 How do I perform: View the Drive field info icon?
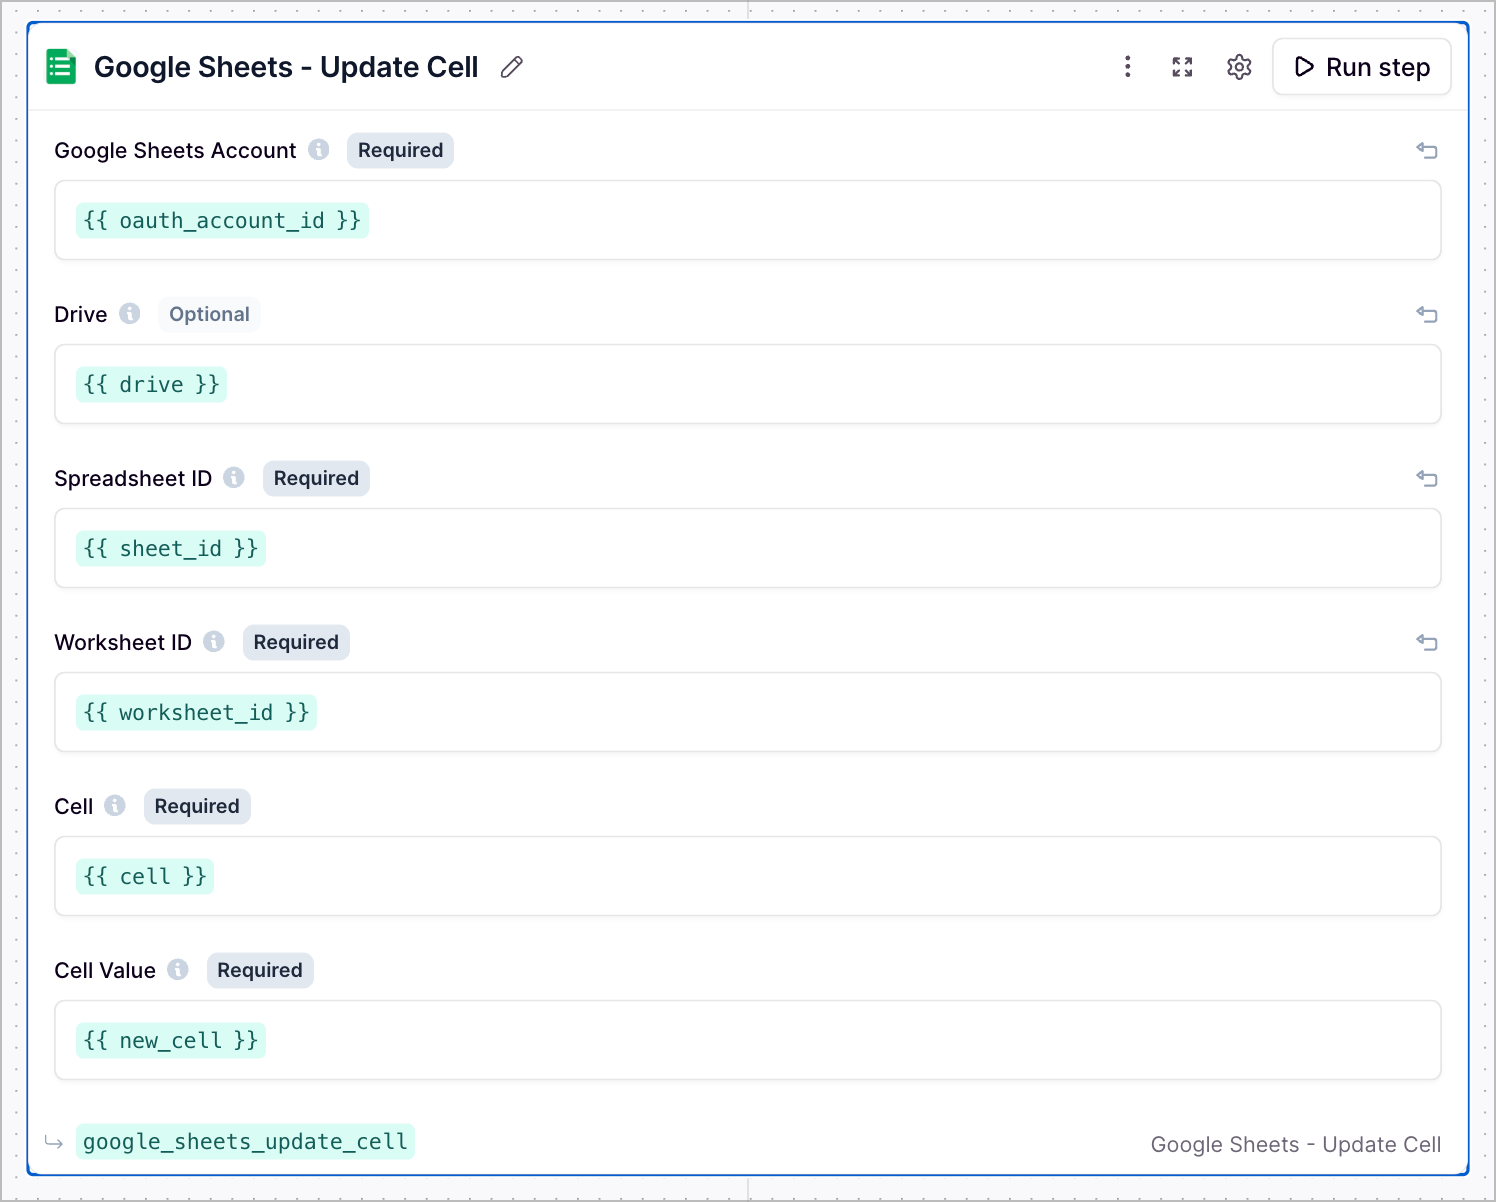pos(131,313)
